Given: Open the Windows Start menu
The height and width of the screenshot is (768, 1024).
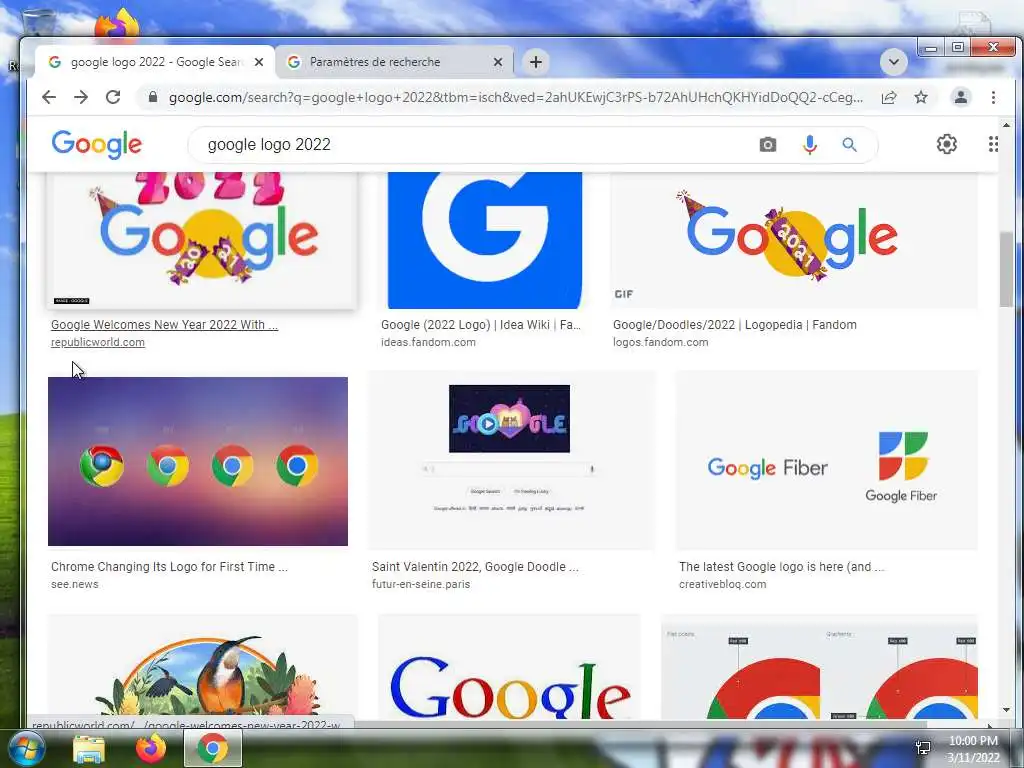Looking at the screenshot, I should click(25, 748).
